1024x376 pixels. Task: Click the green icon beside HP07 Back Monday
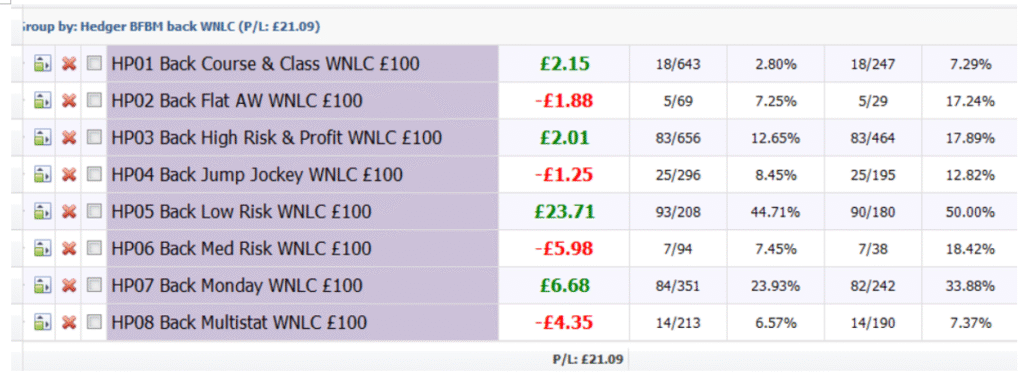[x=42, y=285]
